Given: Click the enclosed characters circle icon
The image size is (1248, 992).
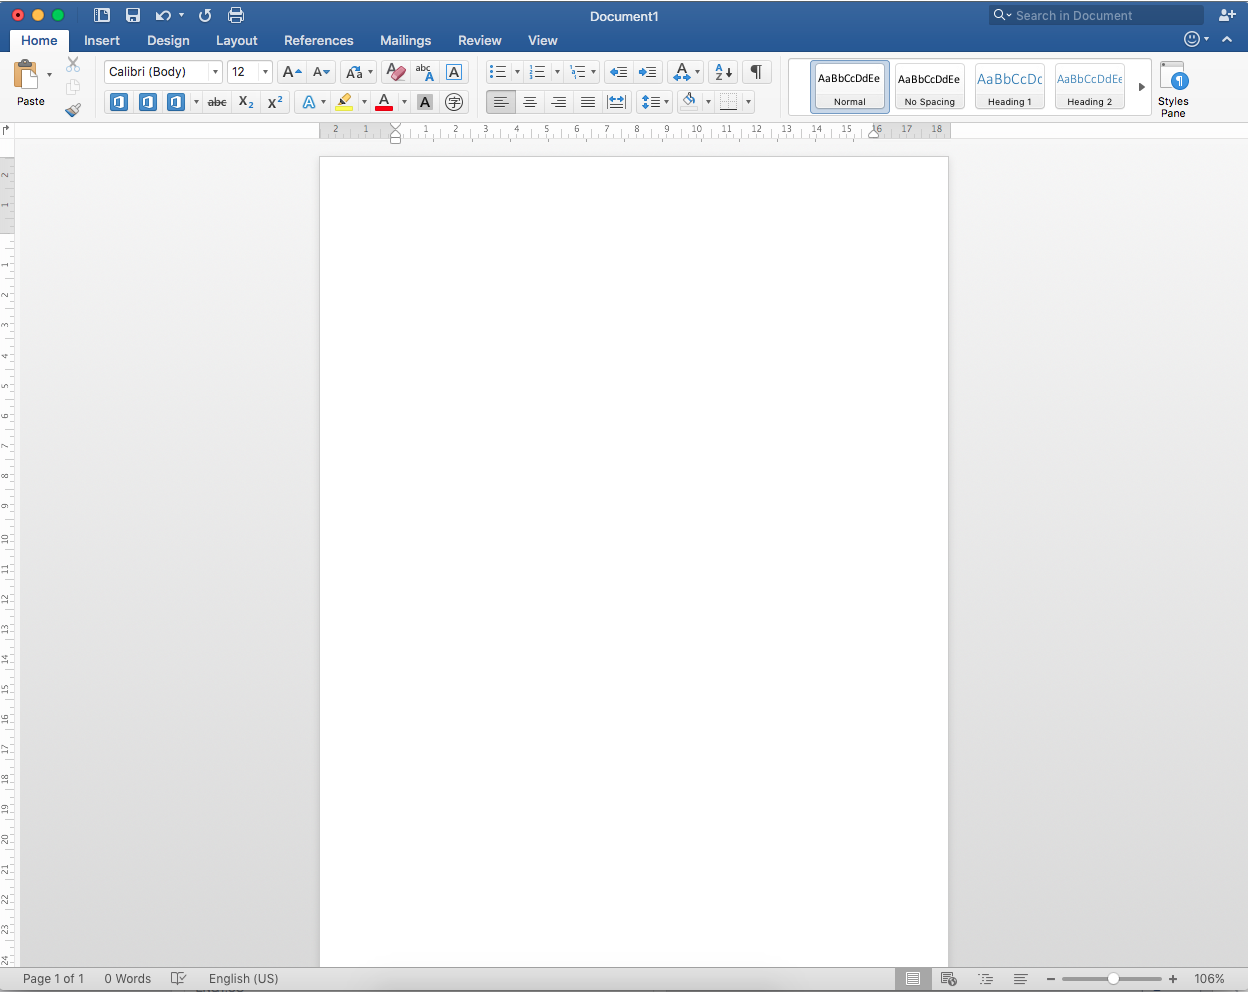Looking at the screenshot, I should tap(454, 102).
